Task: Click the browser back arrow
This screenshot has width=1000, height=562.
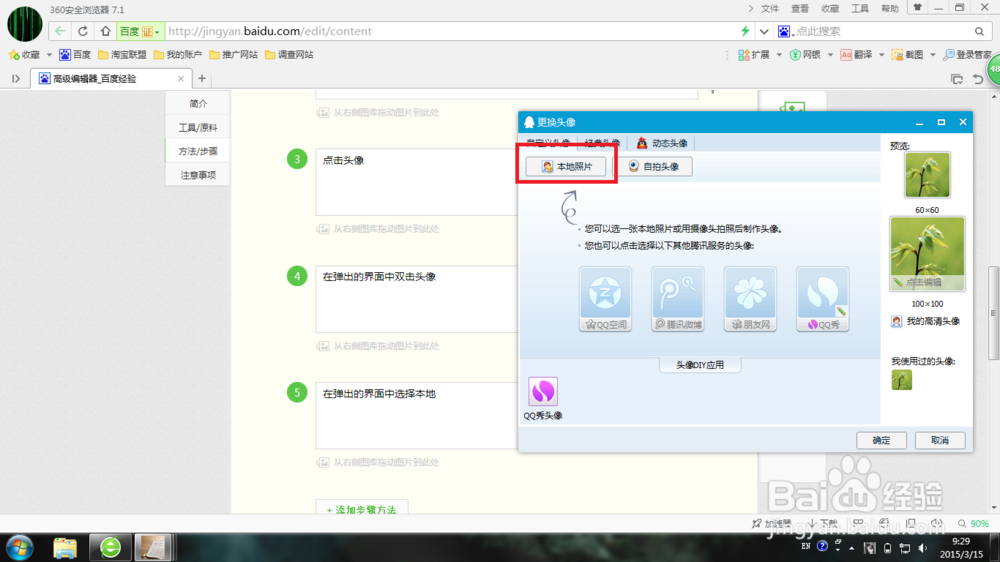Action: pyautogui.click(x=60, y=31)
